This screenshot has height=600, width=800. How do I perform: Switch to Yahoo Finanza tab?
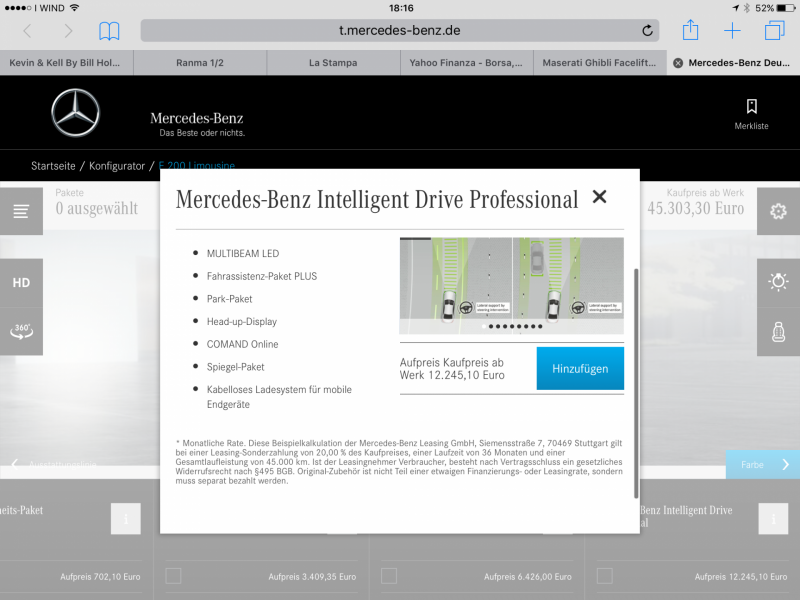(x=466, y=63)
